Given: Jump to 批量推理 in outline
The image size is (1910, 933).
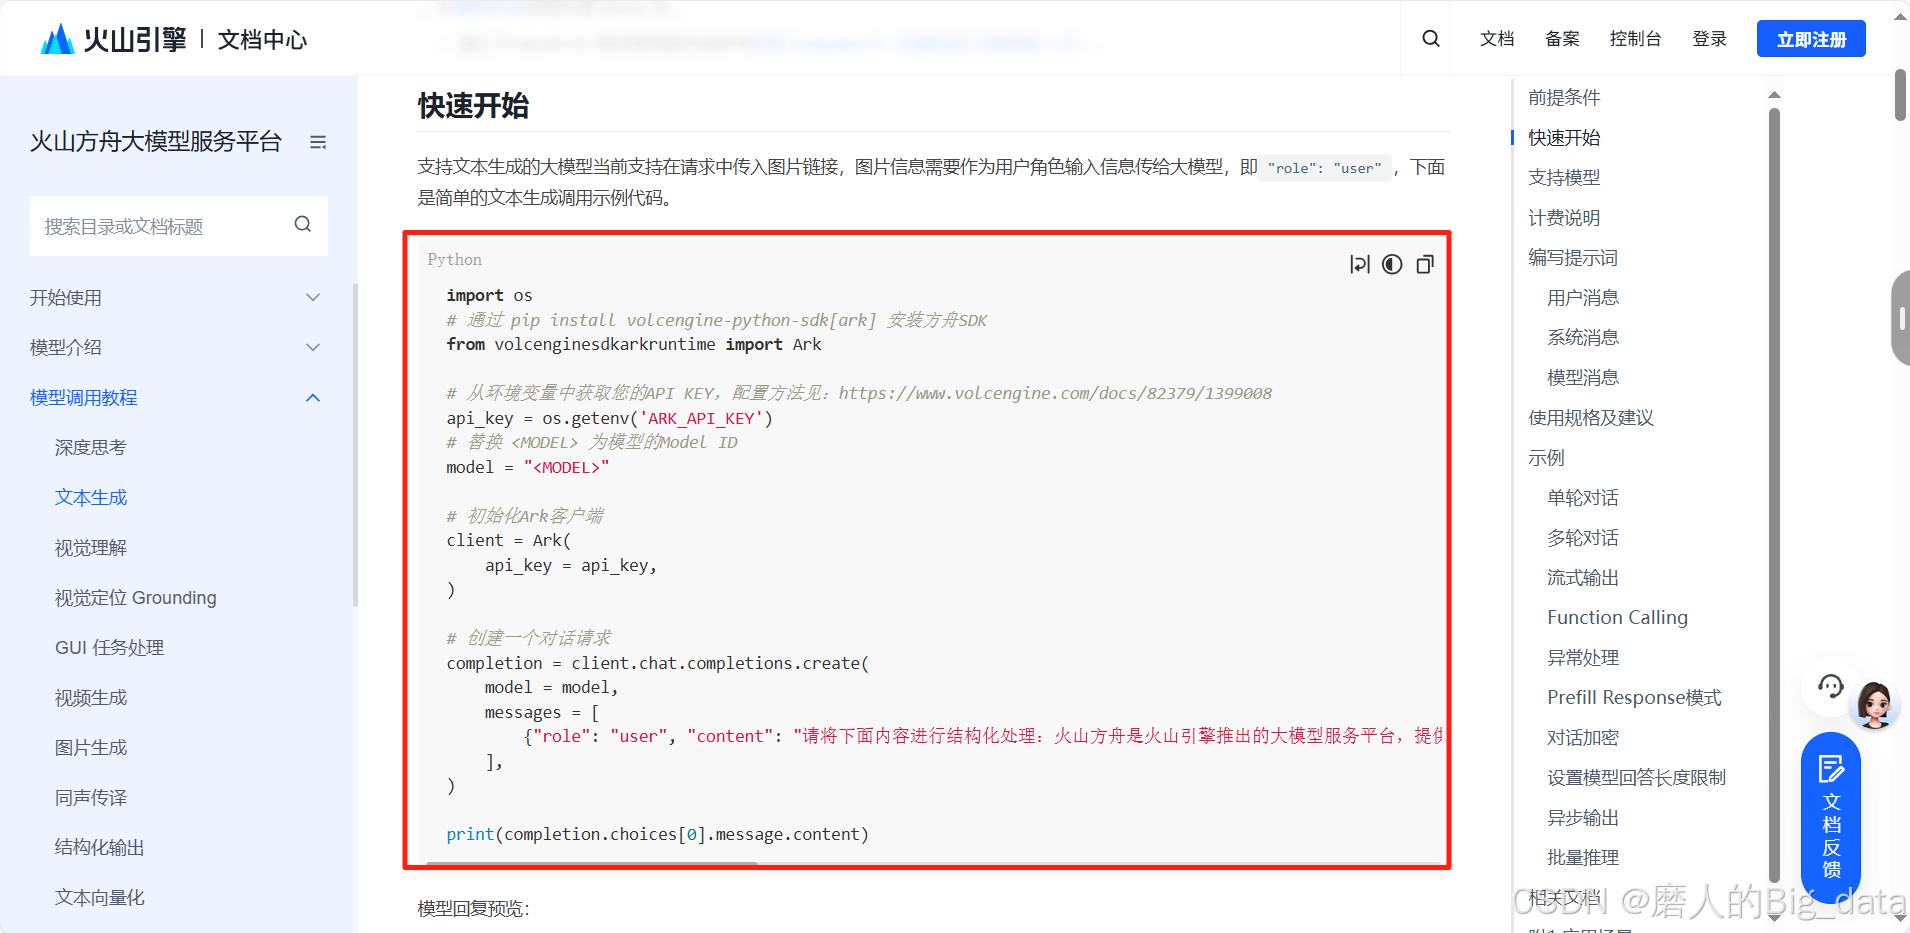Looking at the screenshot, I should 1583,858.
